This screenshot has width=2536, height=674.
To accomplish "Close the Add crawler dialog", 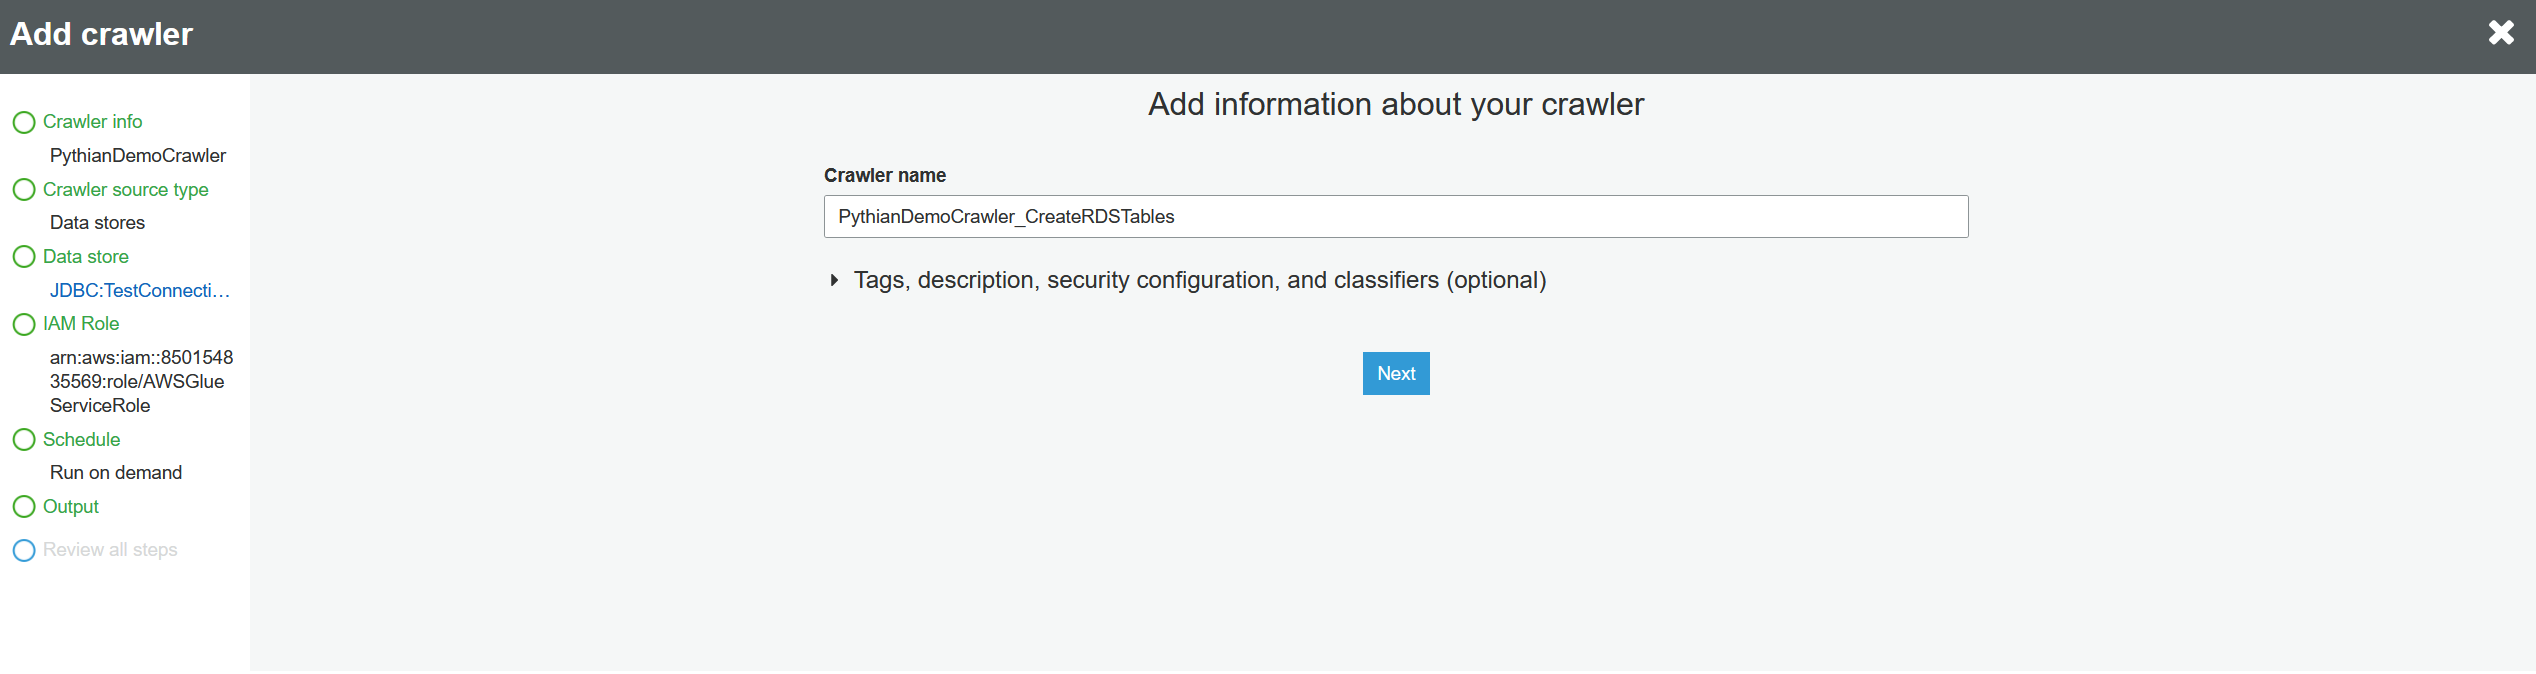I will [x=2501, y=33].
